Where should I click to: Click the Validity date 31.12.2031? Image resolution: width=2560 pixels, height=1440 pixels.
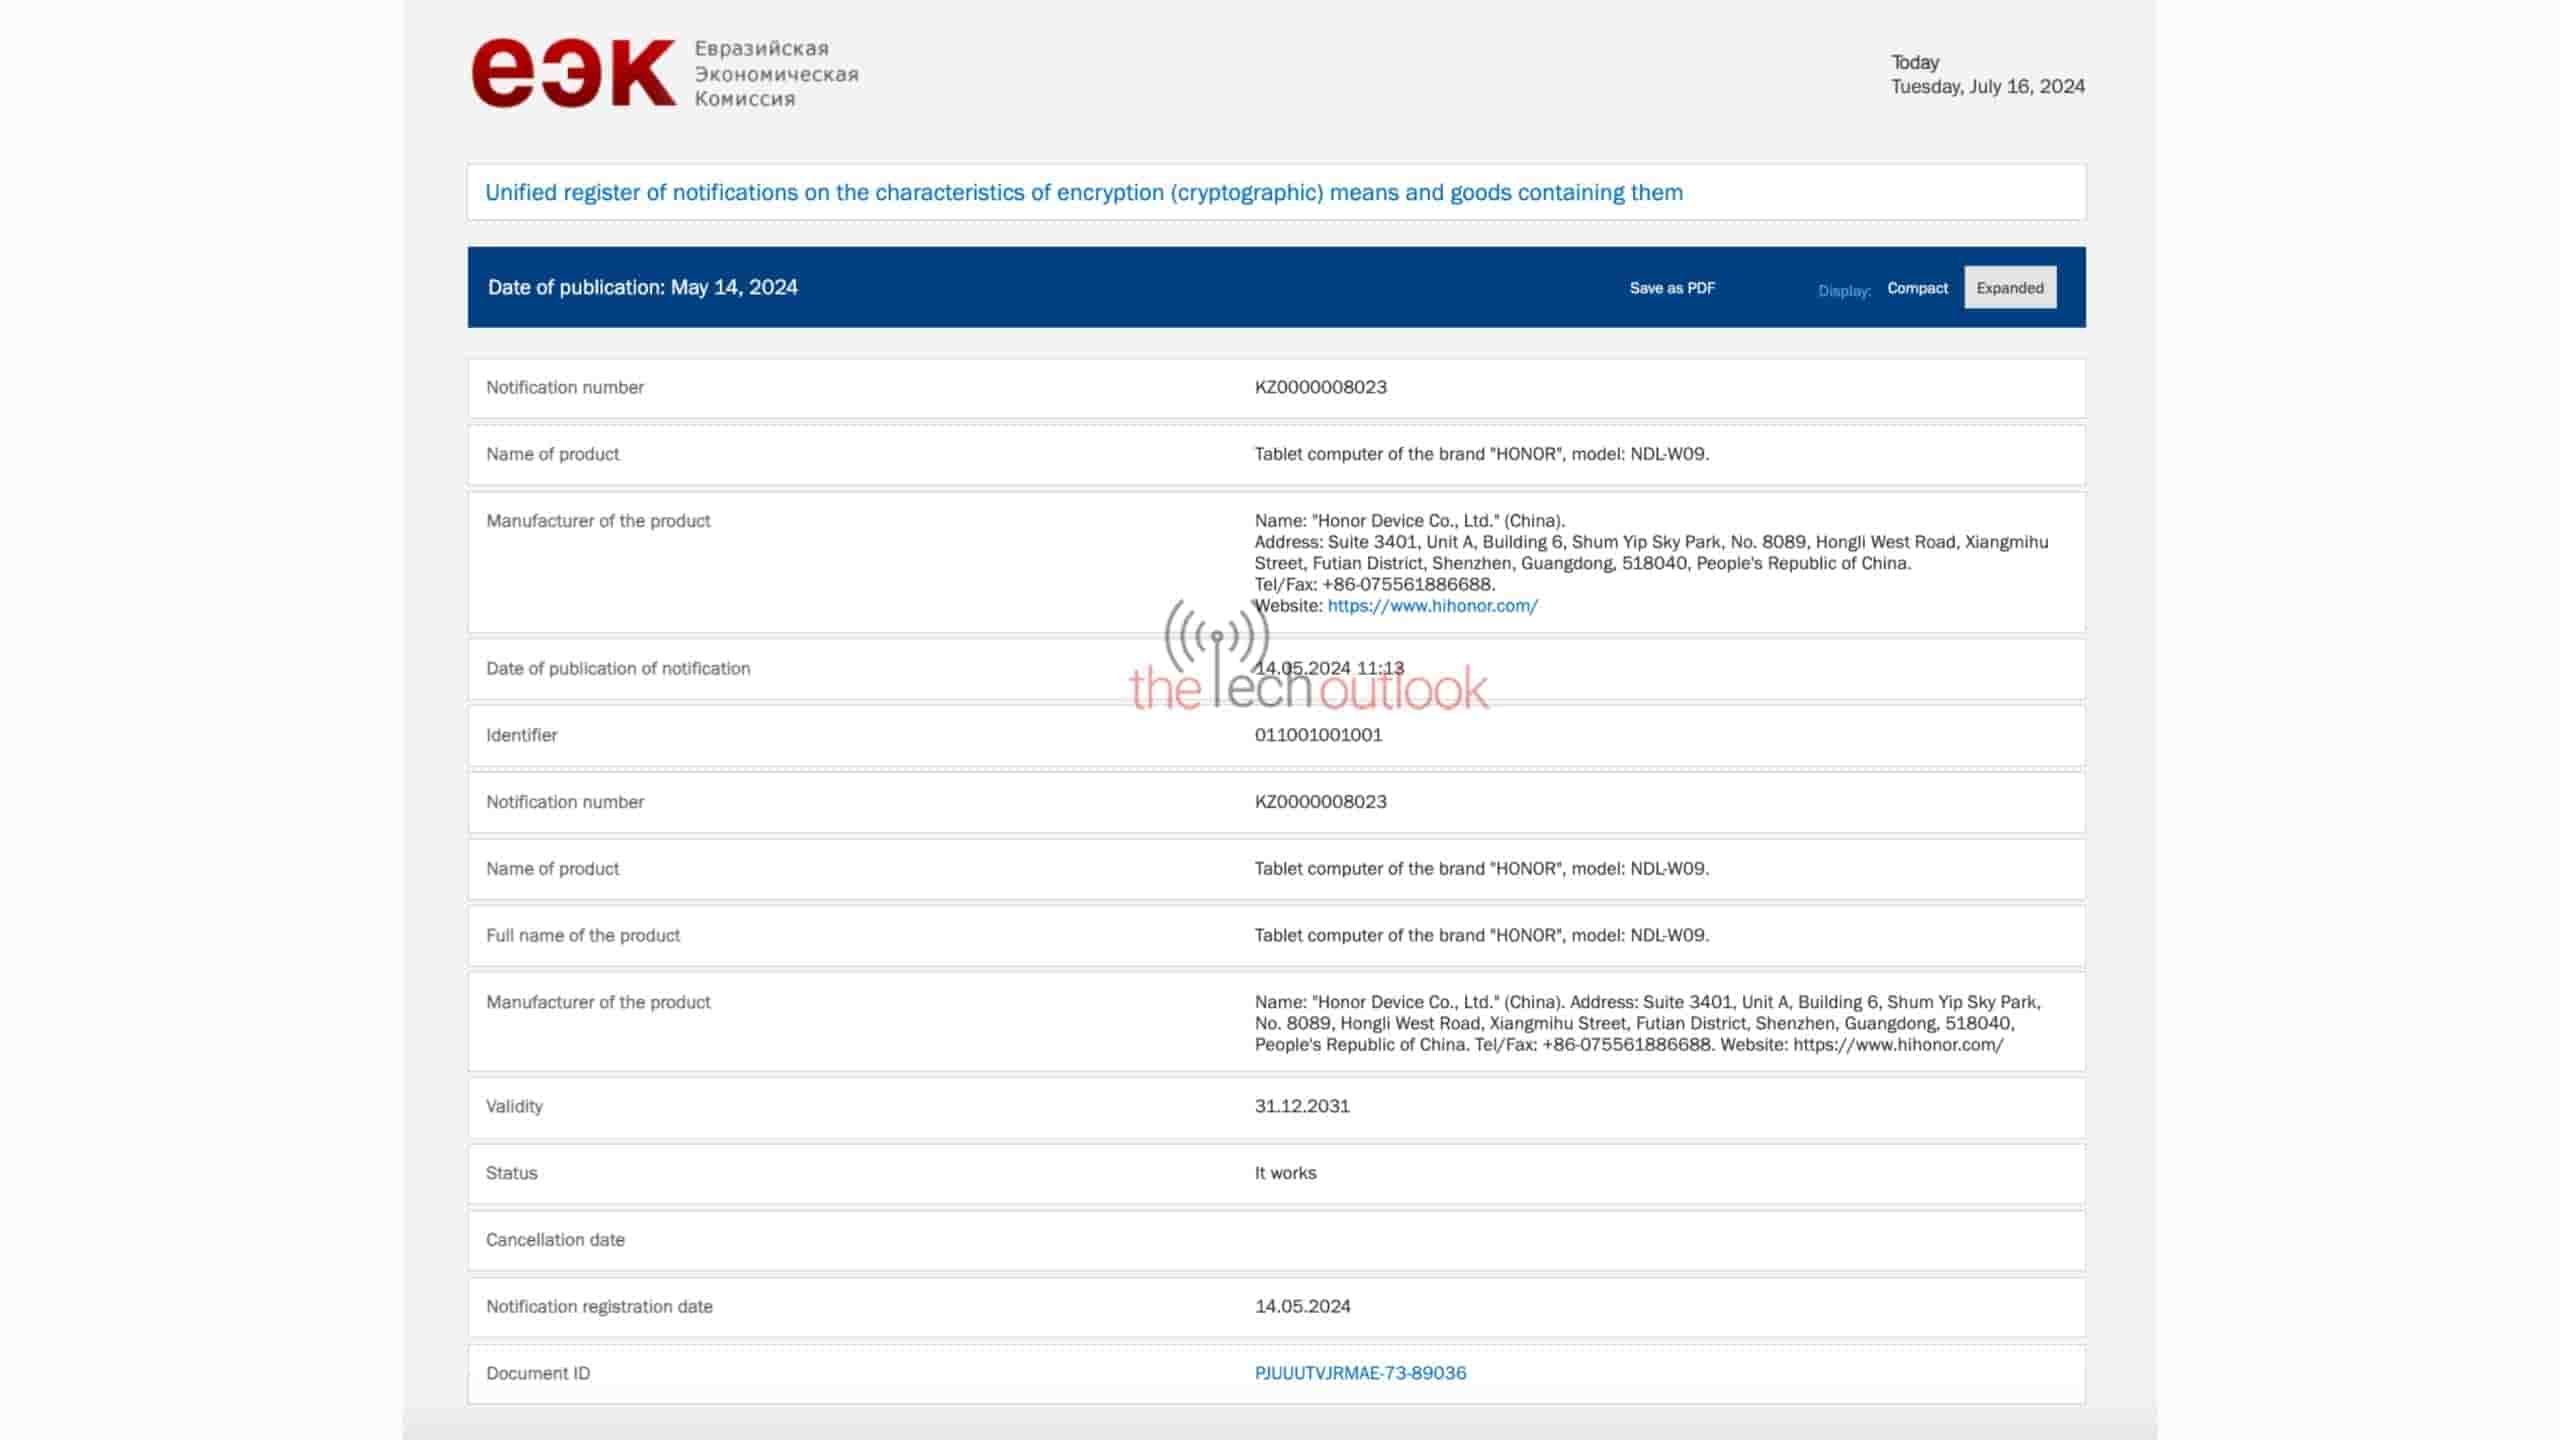pos(1302,1106)
